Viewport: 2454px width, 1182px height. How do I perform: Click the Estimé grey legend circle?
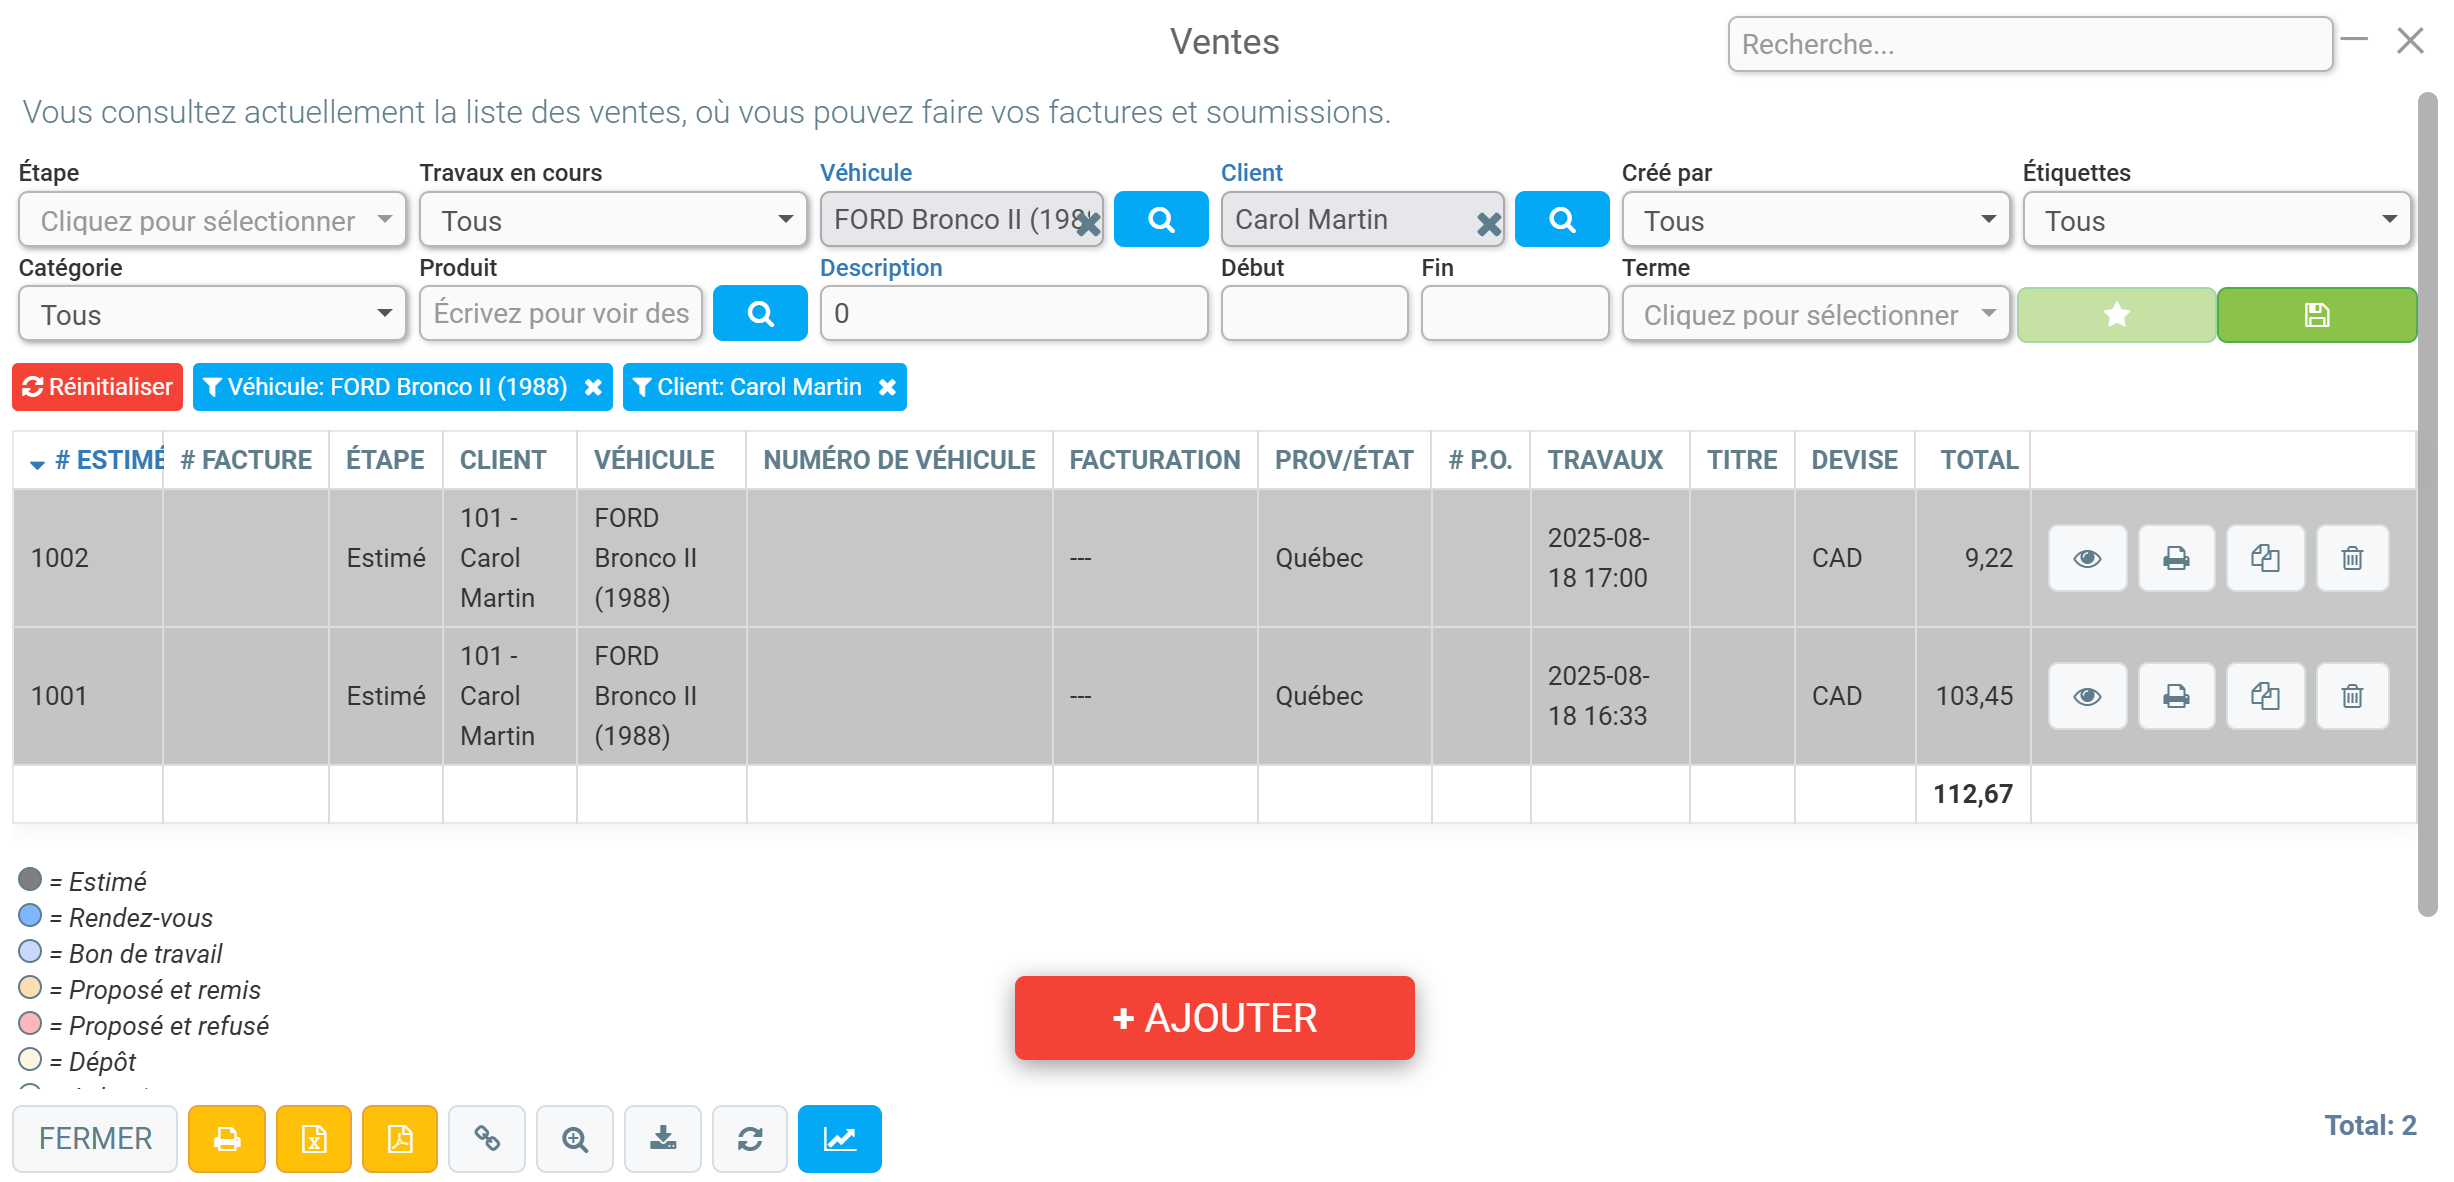[30, 879]
